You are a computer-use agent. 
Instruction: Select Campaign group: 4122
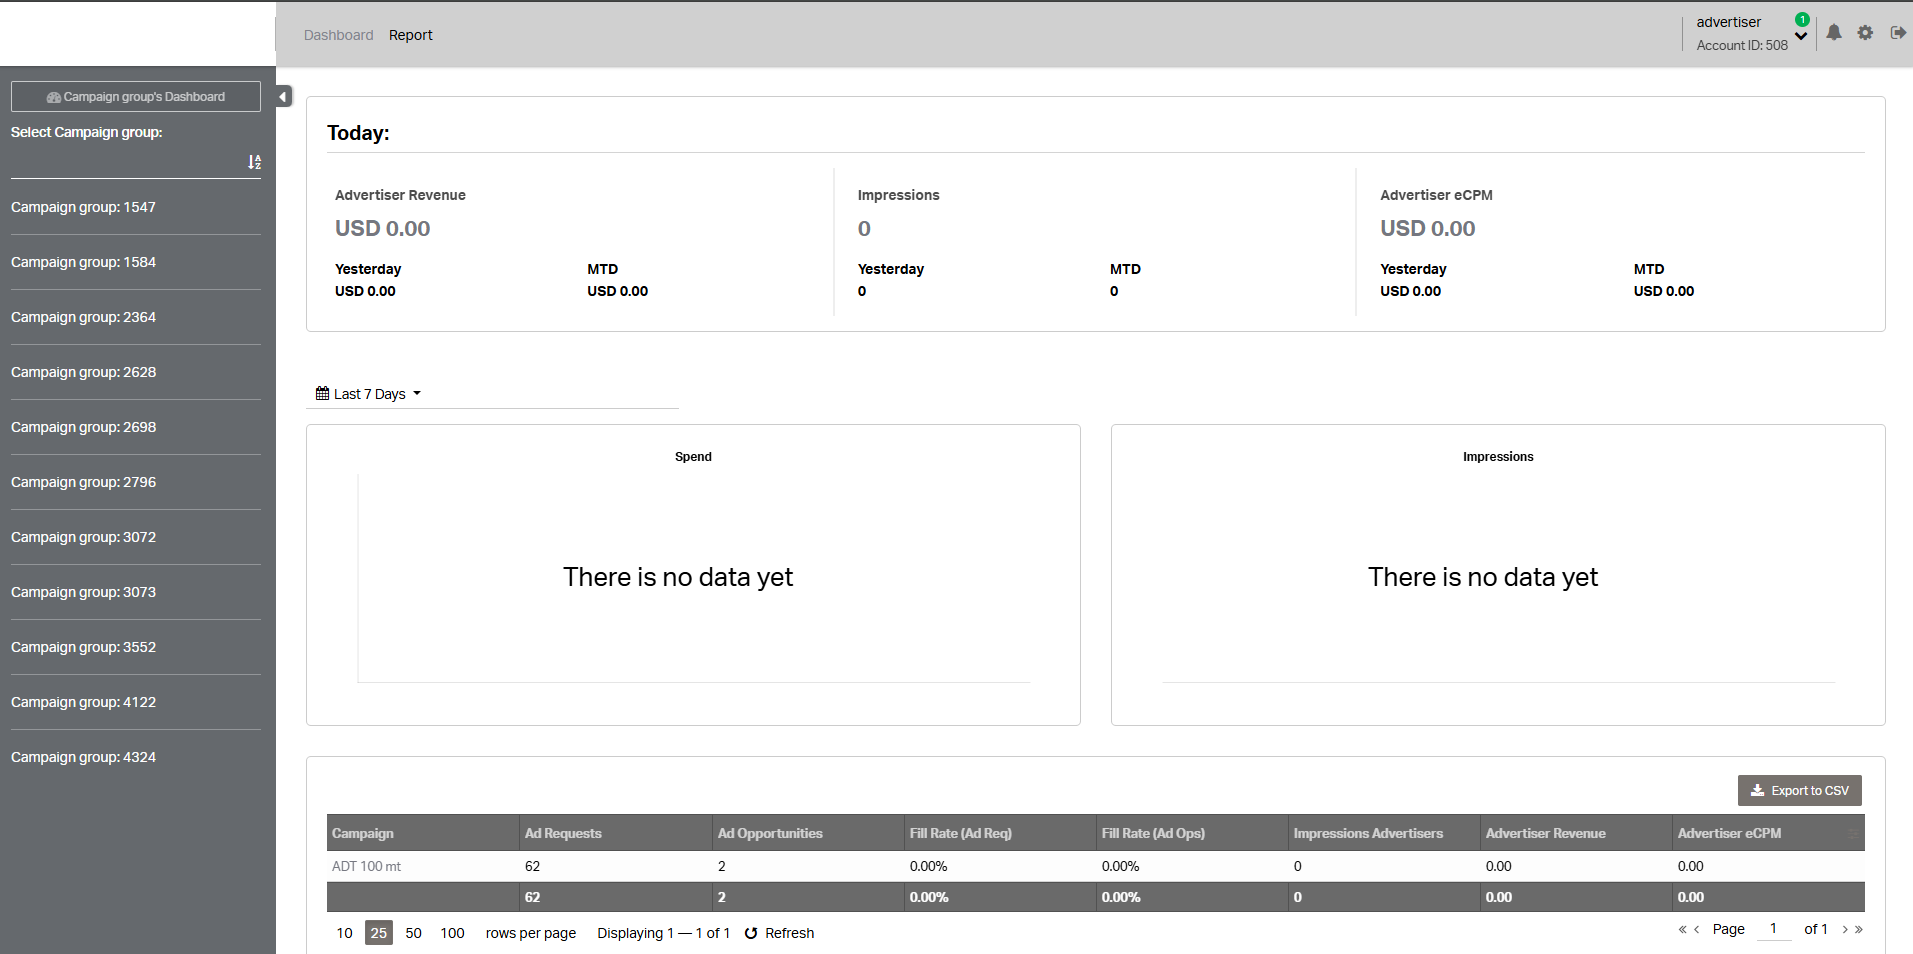click(x=83, y=702)
